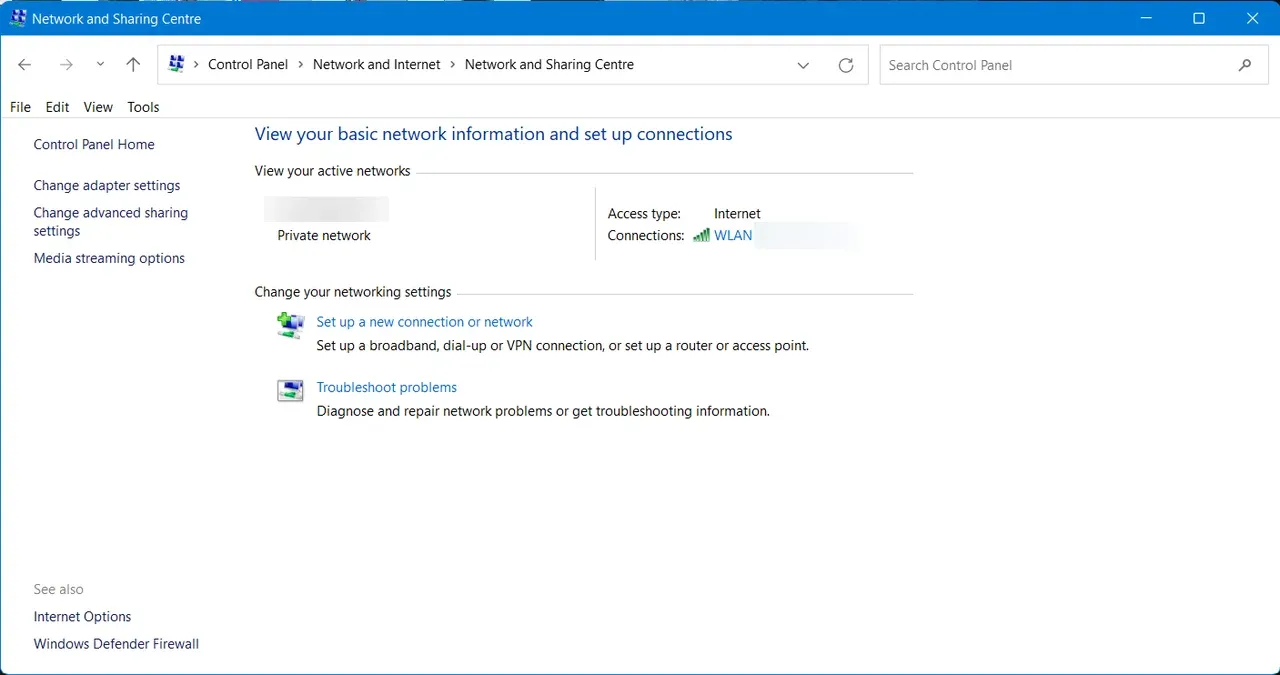
Task: Go to Control Panel Home
Action: pyautogui.click(x=94, y=145)
